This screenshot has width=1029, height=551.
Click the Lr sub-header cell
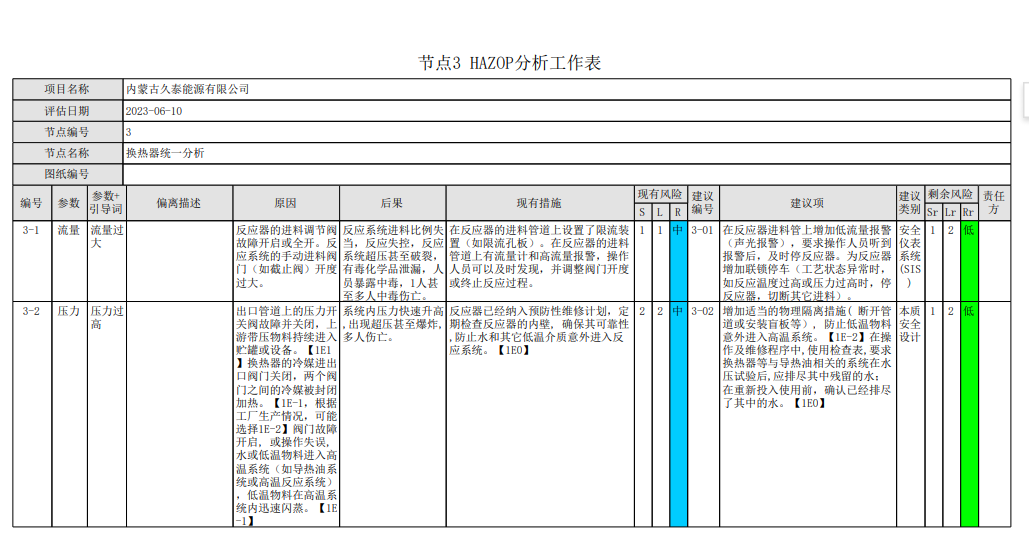coord(951,212)
